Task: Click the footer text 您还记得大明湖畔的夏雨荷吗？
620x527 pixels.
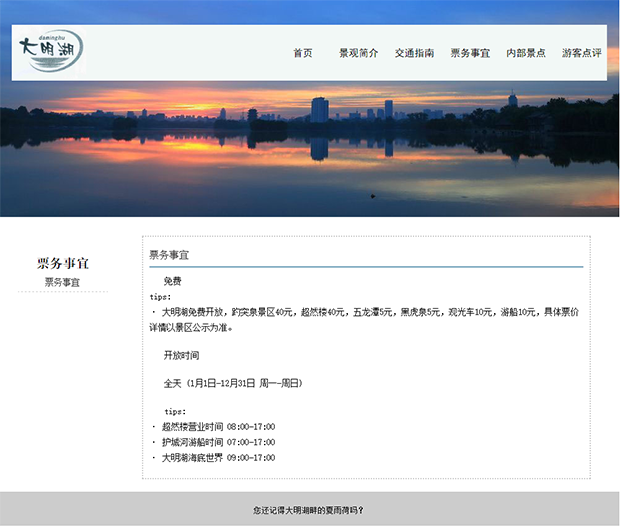Action: (x=308, y=510)
